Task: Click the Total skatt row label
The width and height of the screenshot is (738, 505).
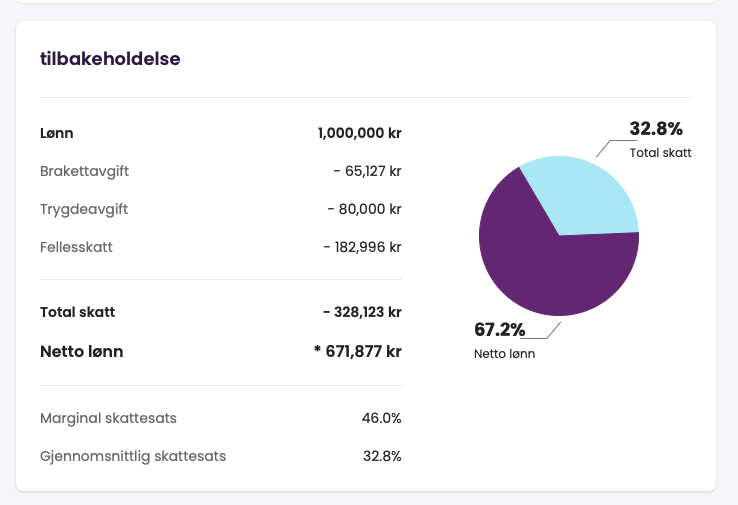Action: click(x=77, y=312)
